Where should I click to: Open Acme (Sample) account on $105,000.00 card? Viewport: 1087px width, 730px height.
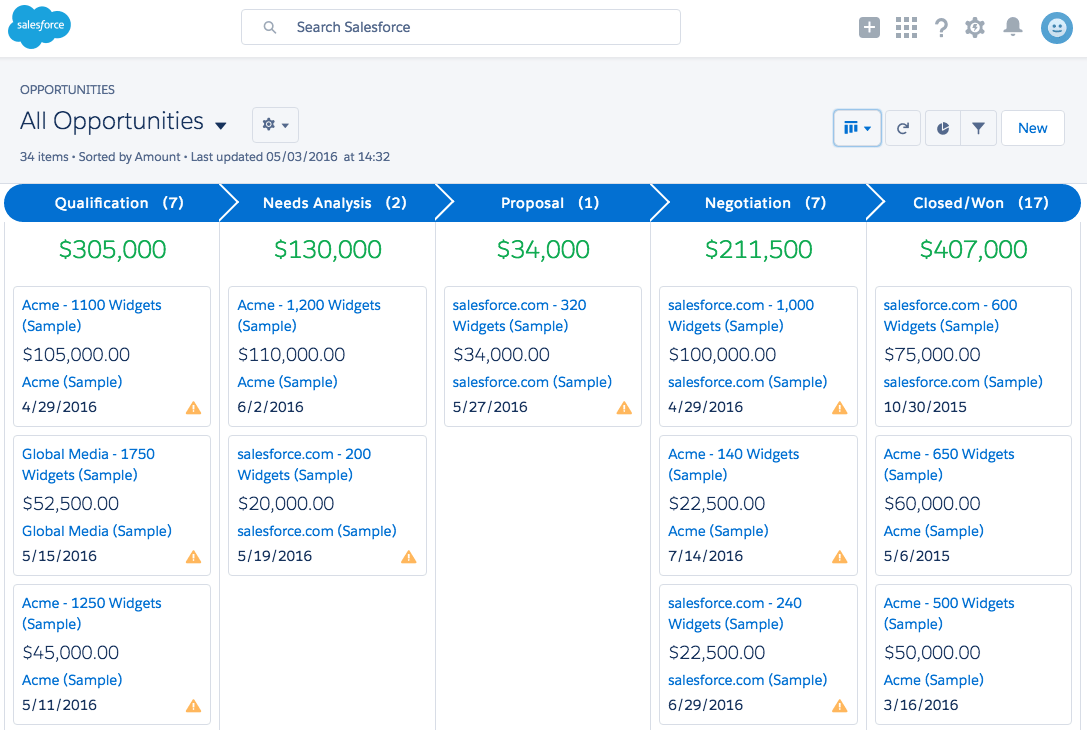[71, 382]
